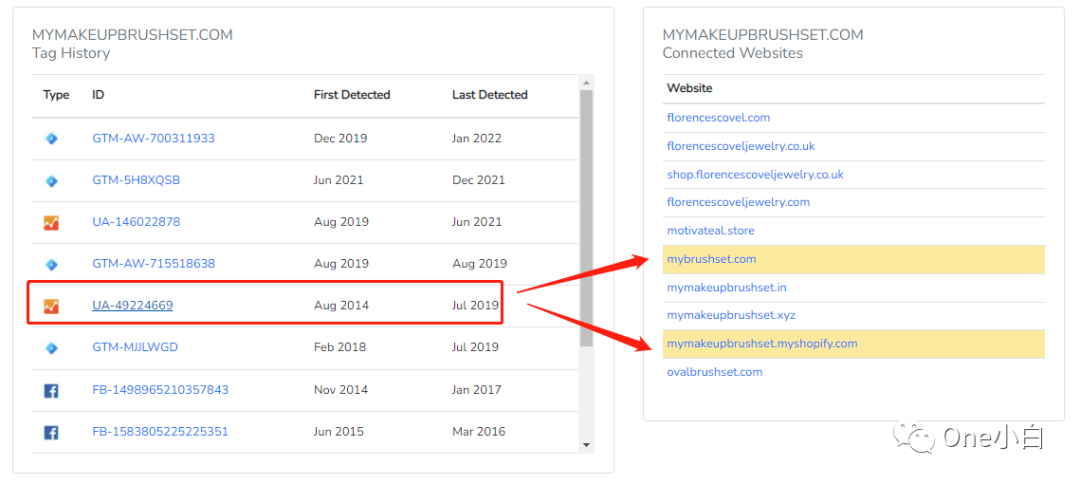Click Jan 2022 last detected cell
Viewport: 1080px width, 484px height.
[477, 138]
